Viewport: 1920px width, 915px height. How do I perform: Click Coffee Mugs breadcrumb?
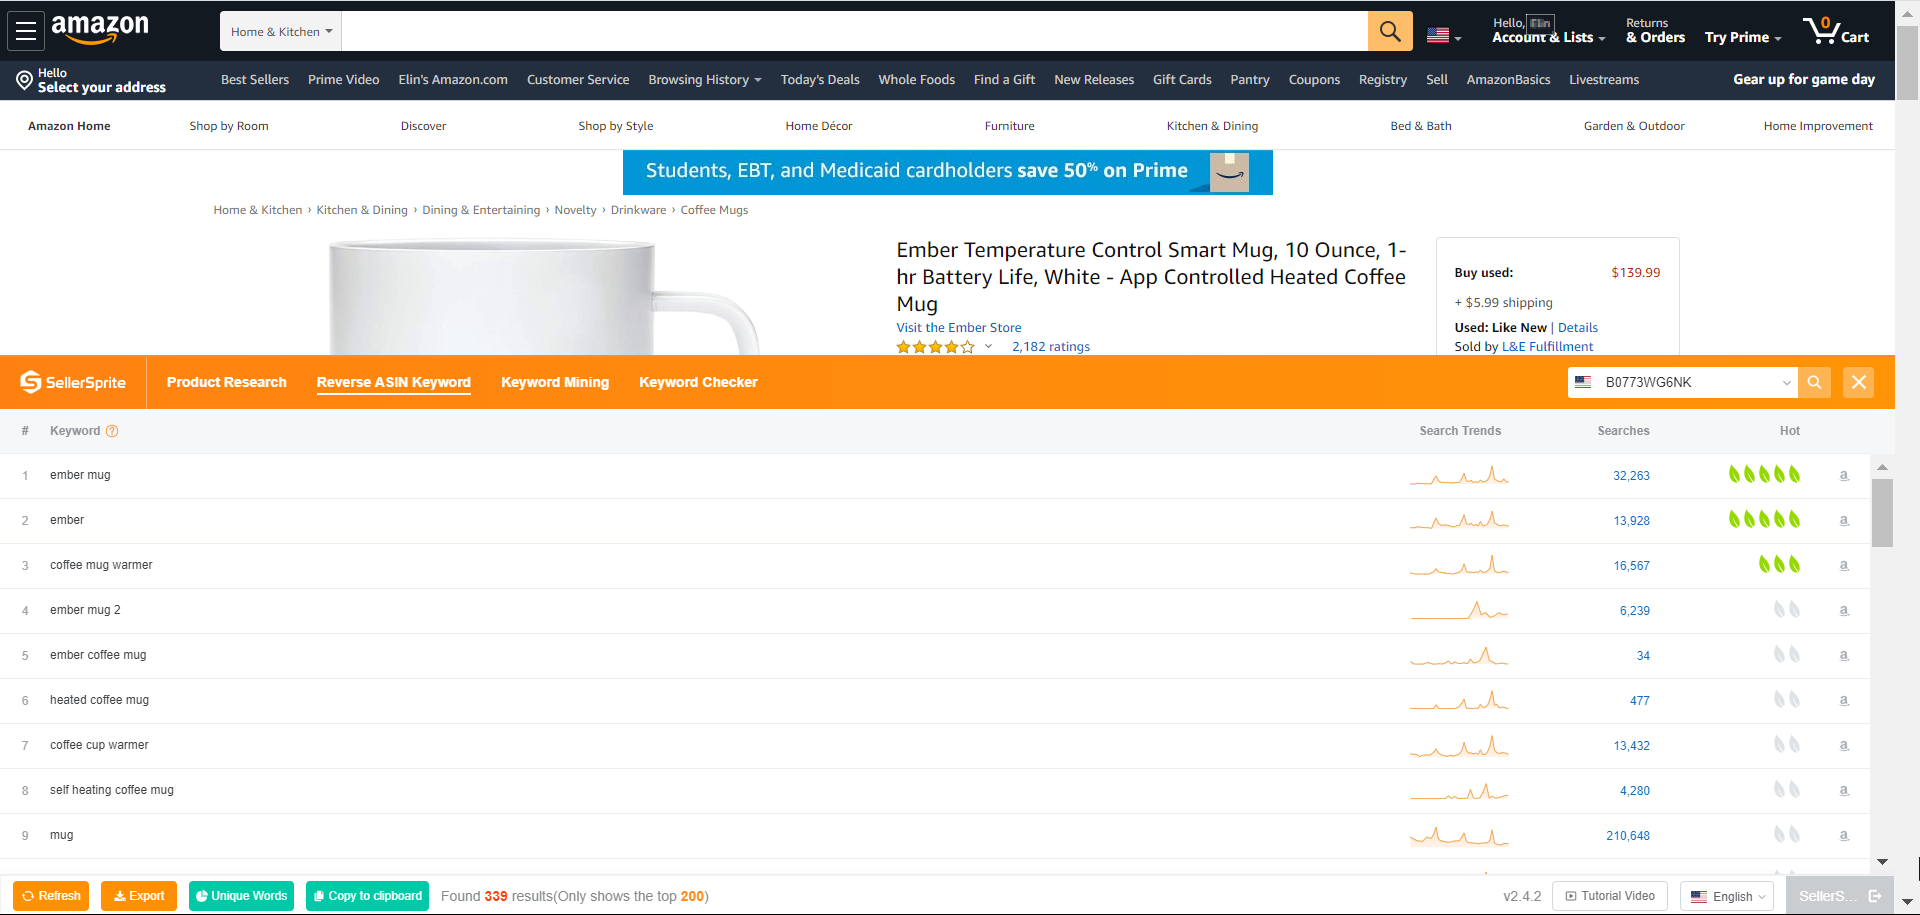tap(714, 210)
